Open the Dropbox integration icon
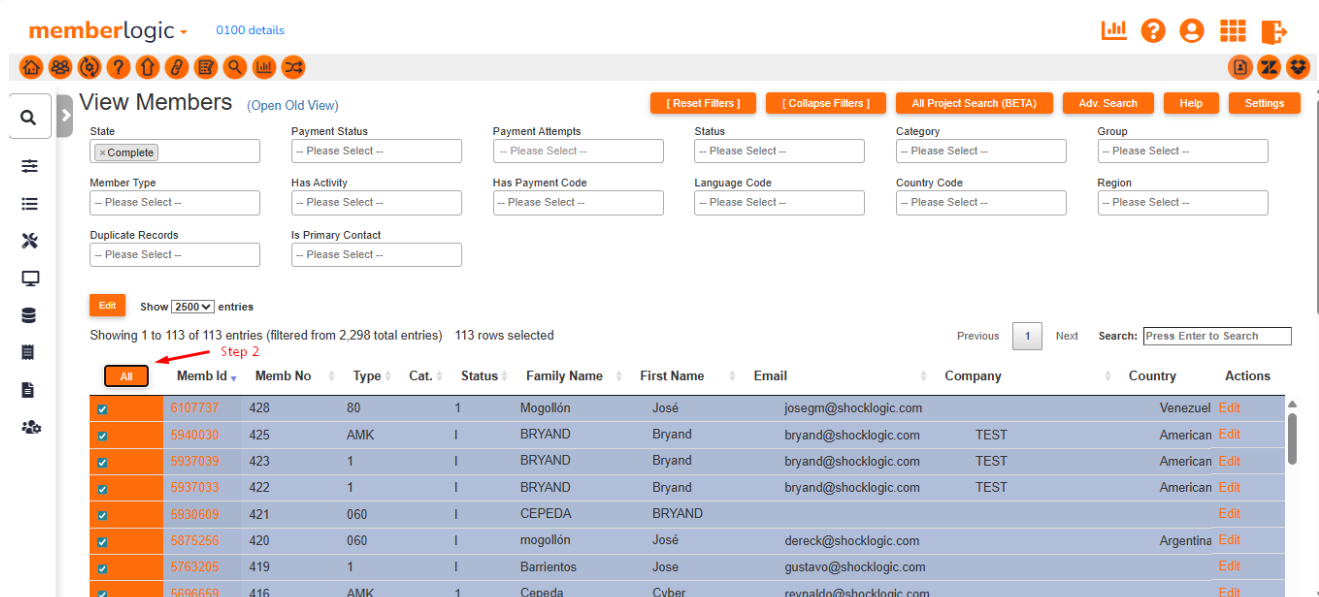1319x597 pixels. point(1298,67)
